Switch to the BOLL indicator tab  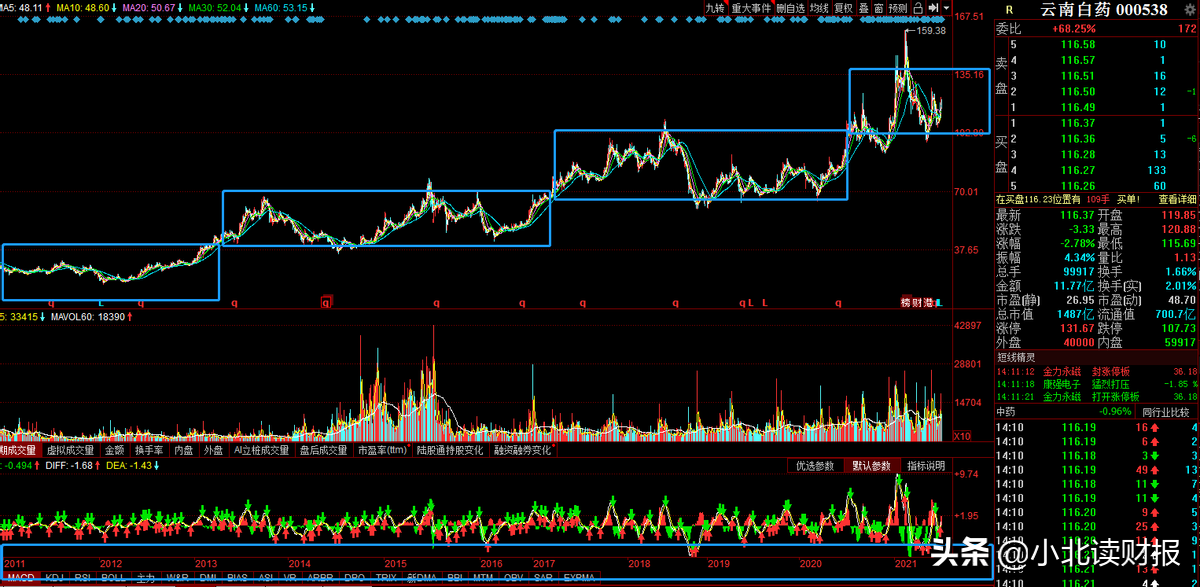click(113, 578)
